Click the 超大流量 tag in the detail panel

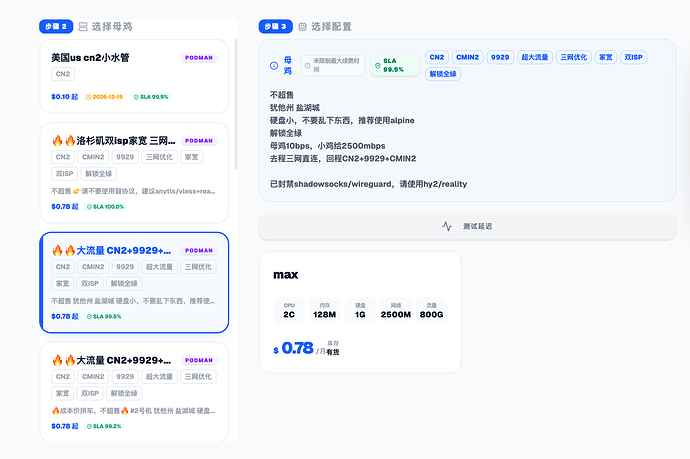click(535, 57)
